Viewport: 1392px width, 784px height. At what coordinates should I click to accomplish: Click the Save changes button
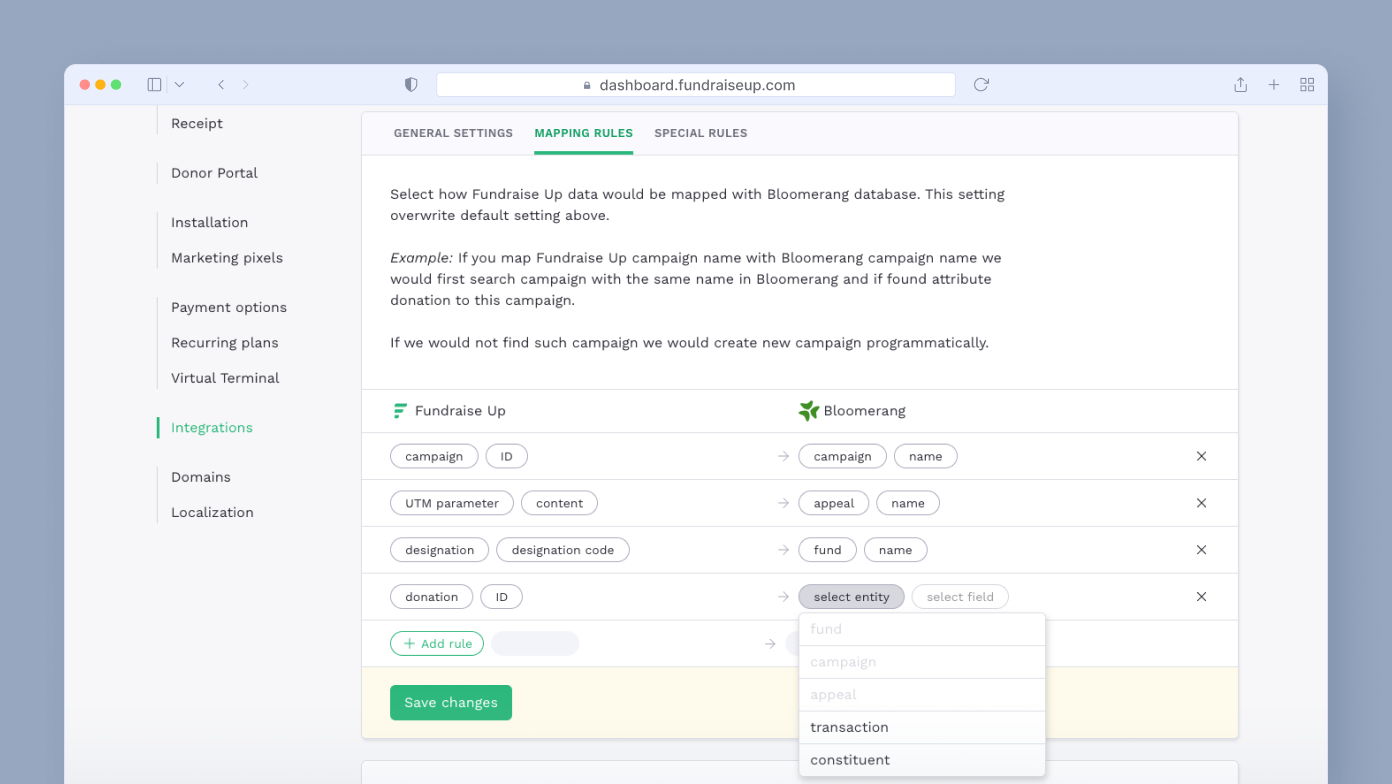click(451, 703)
